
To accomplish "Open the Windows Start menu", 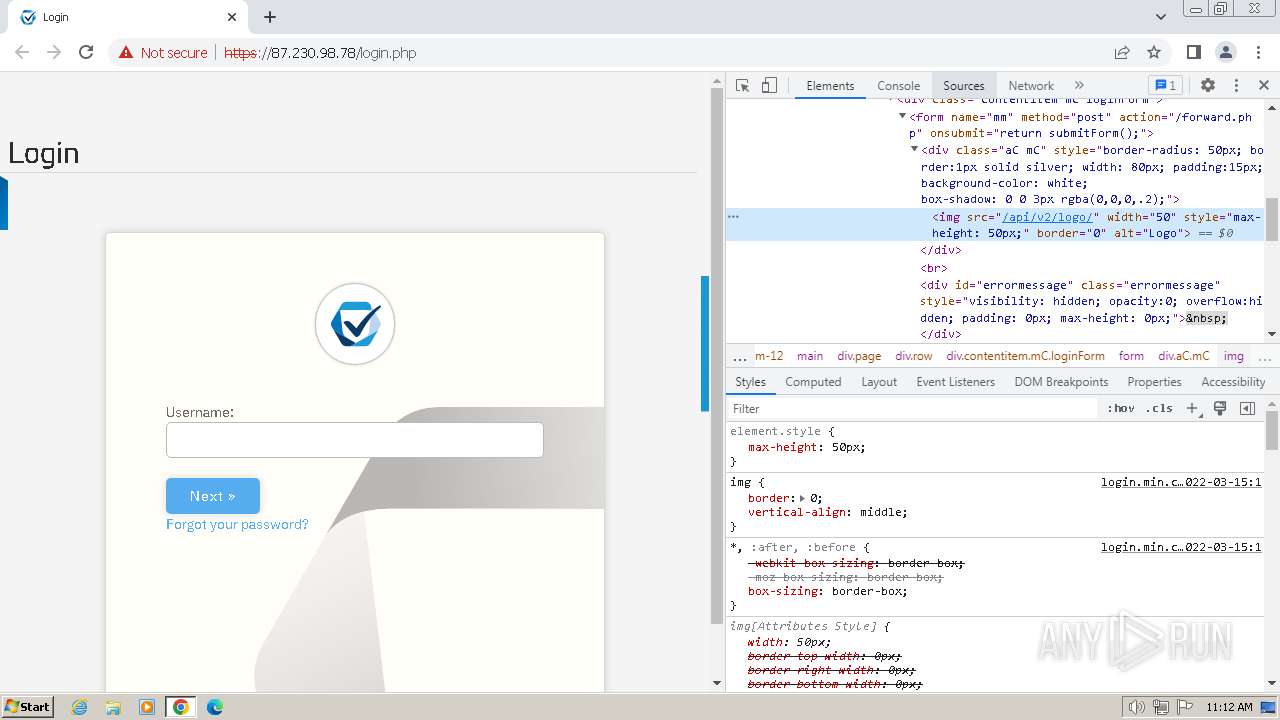I will [28, 706].
